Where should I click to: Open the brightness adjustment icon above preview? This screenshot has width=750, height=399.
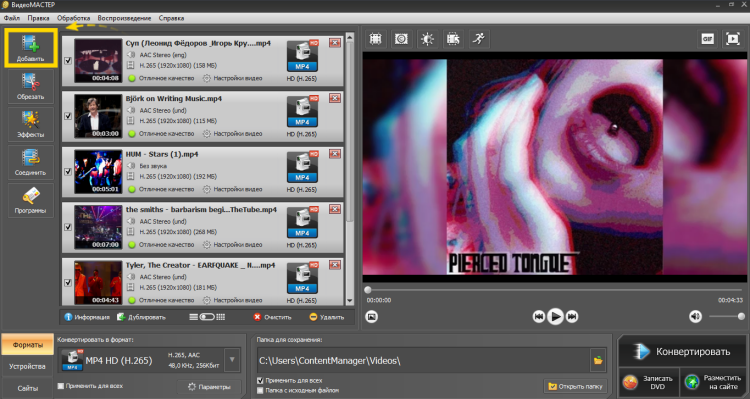tap(427, 39)
